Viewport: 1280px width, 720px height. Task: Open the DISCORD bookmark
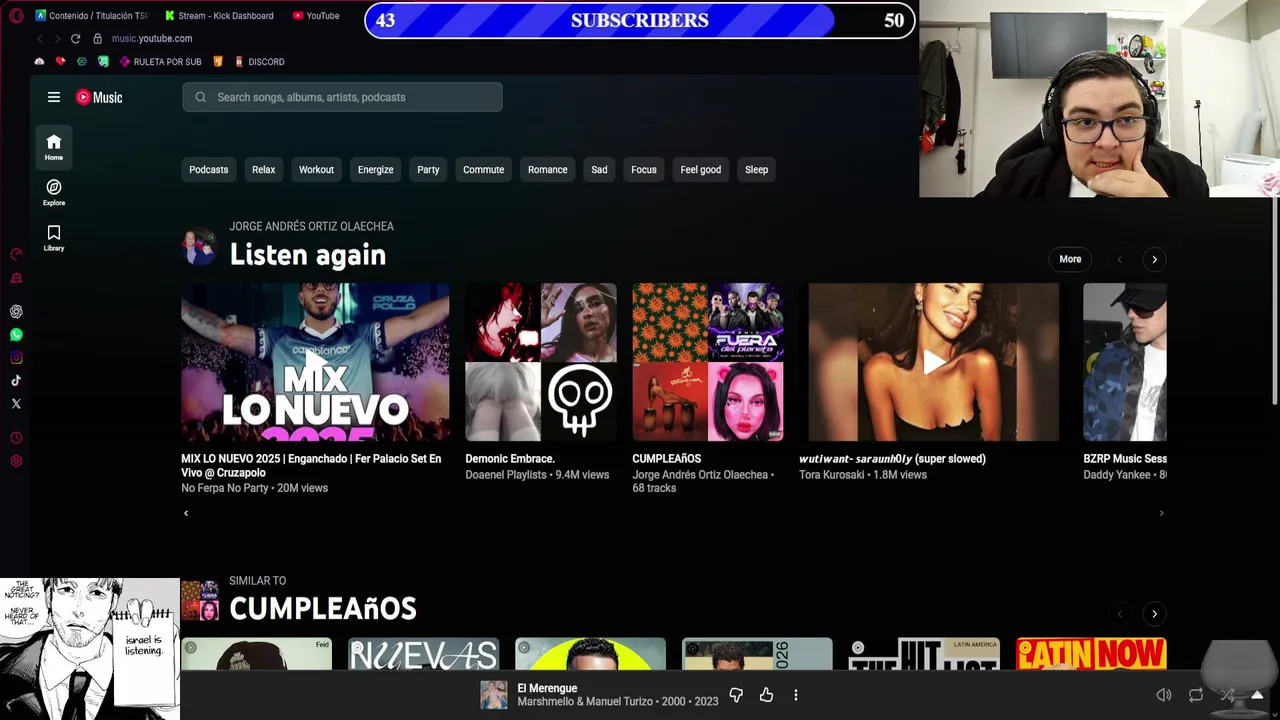(259, 62)
